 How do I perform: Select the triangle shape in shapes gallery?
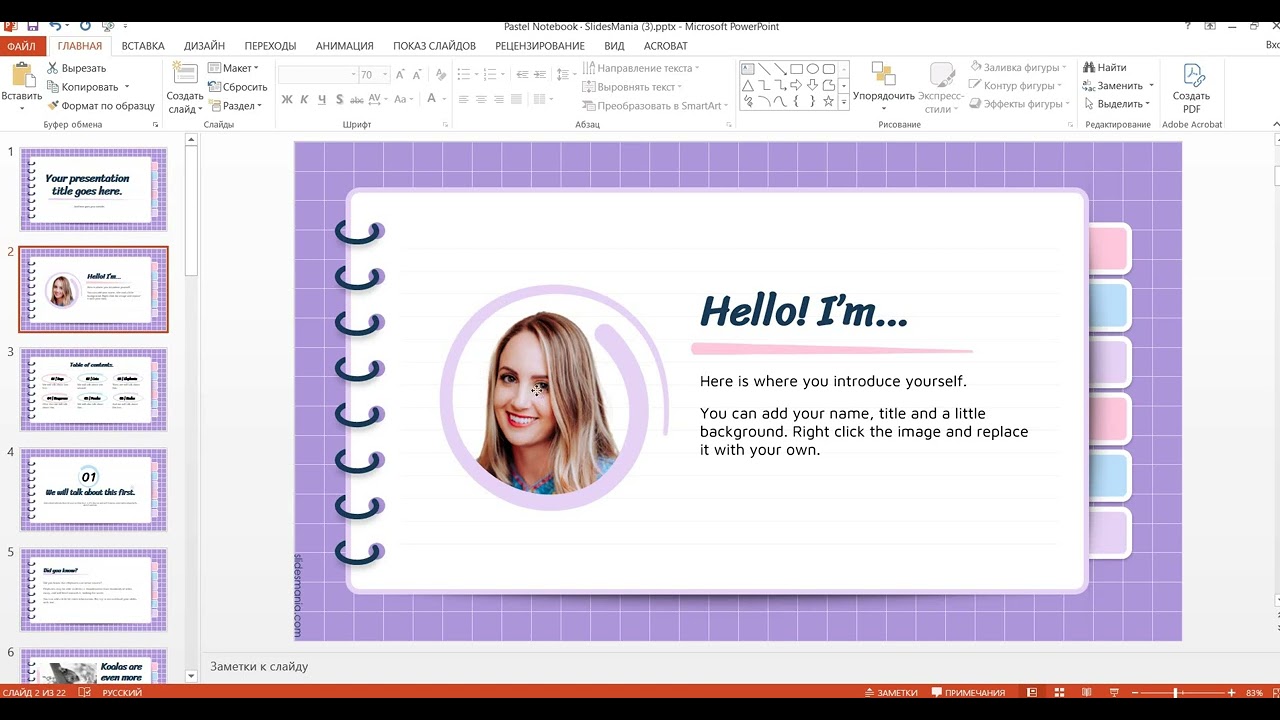point(747,85)
